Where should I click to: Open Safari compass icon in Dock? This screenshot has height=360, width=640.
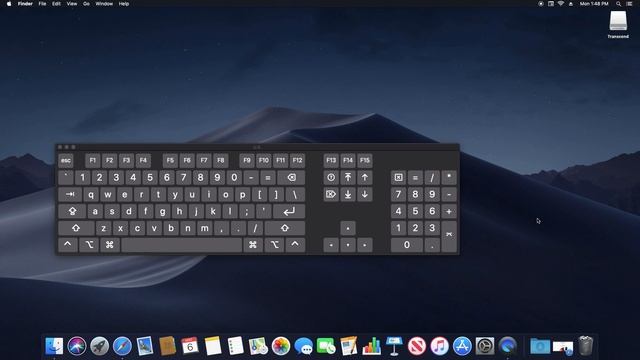pos(122,346)
